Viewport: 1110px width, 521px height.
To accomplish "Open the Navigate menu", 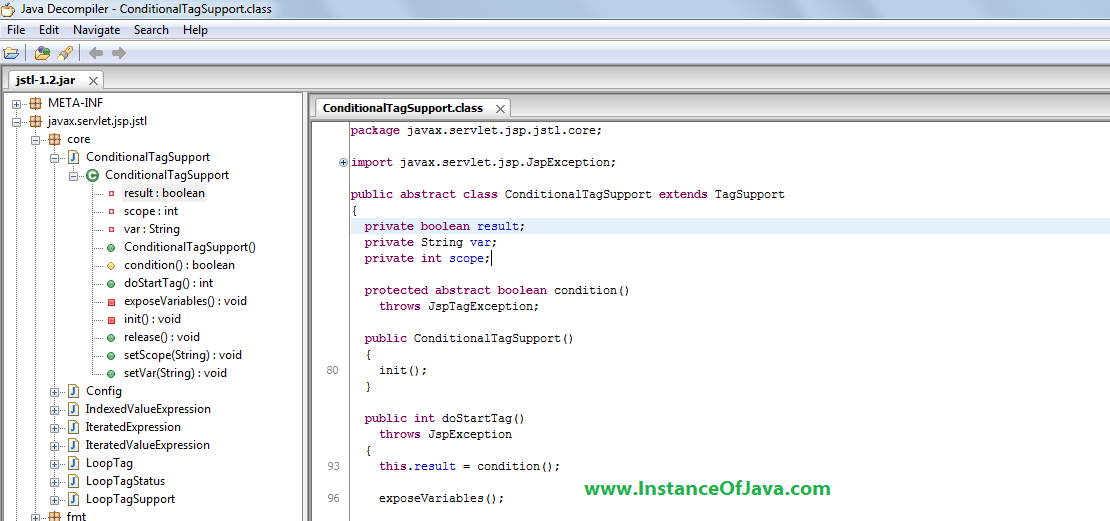I will pyautogui.click(x=97, y=30).
